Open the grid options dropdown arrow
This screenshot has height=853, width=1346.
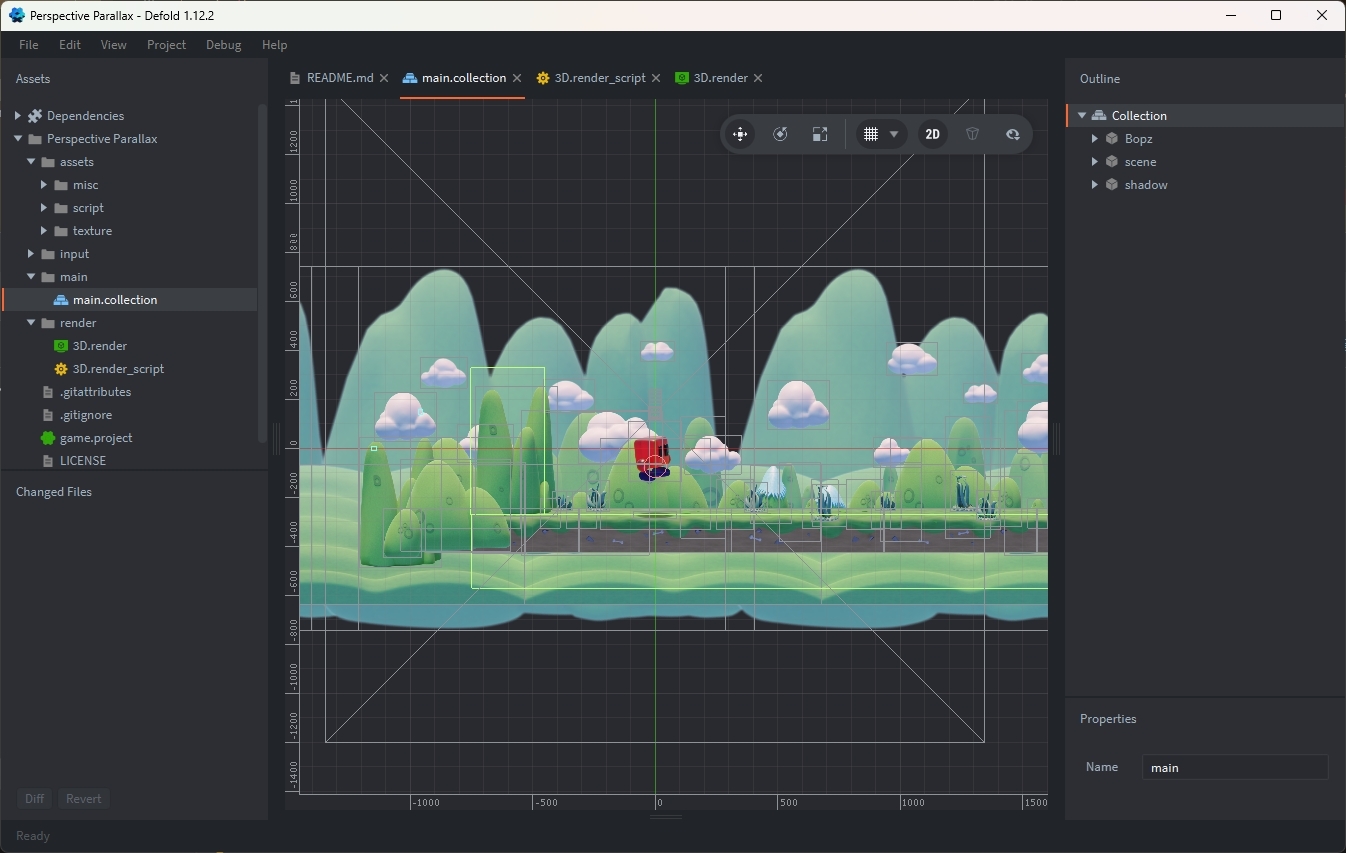pos(896,133)
